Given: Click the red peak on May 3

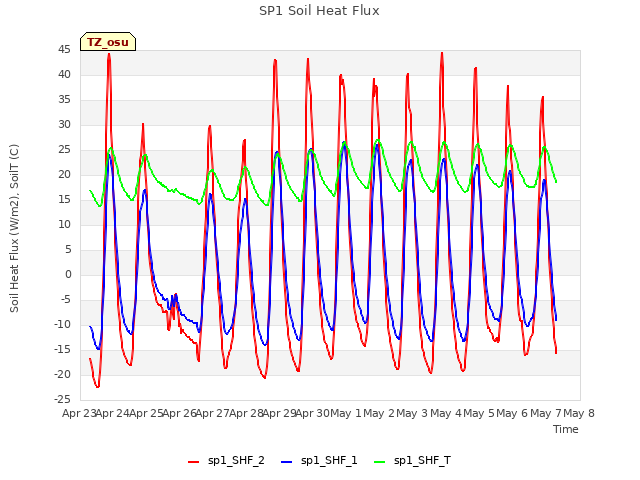Looking at the screenshot, I should [442, 53].
